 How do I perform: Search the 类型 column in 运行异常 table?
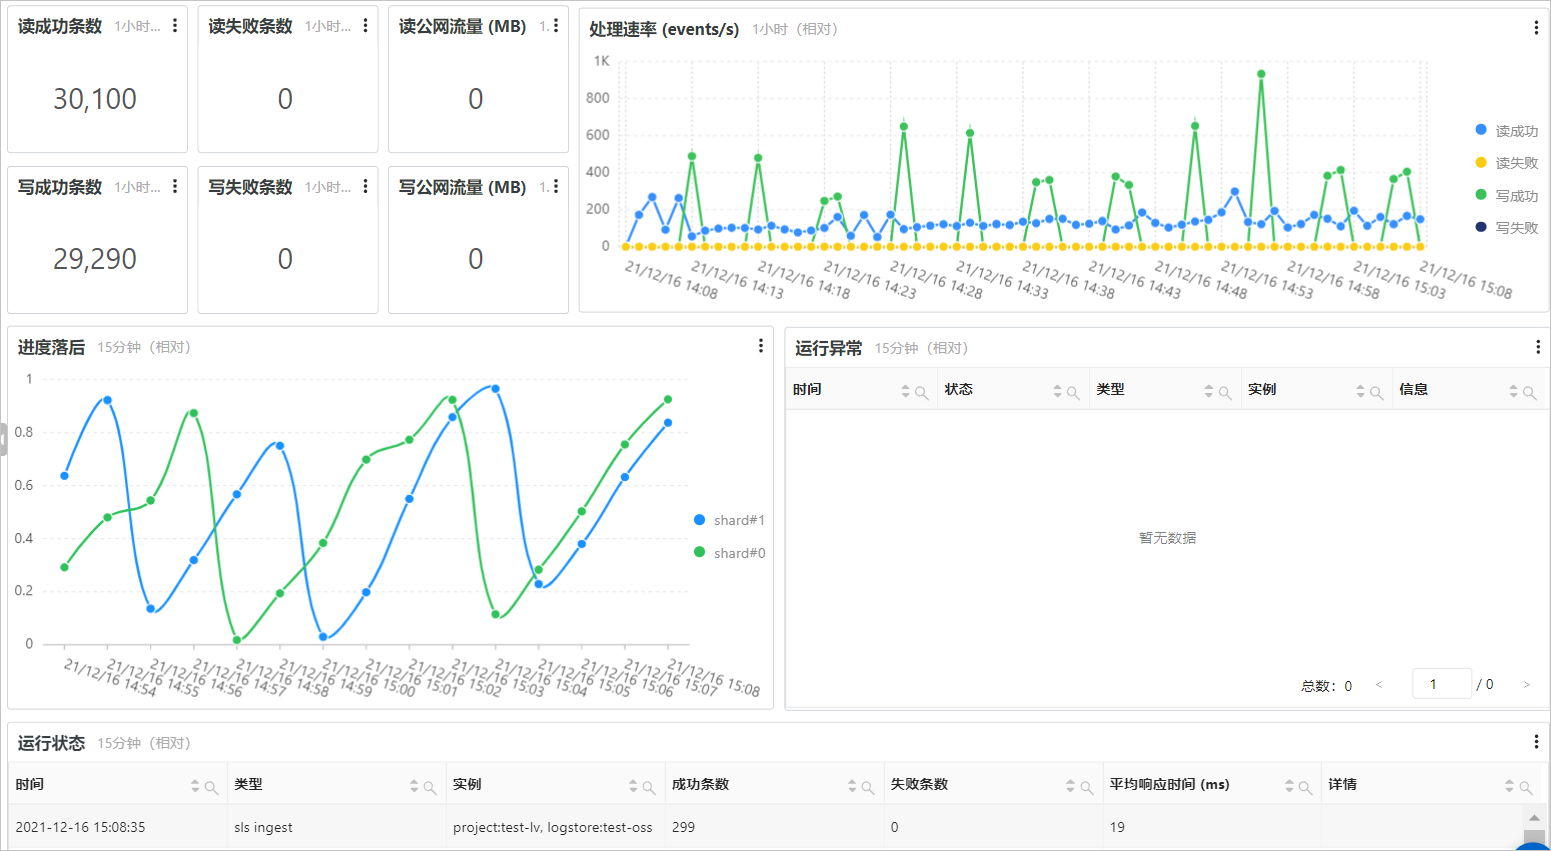(x=1225, y=392)
